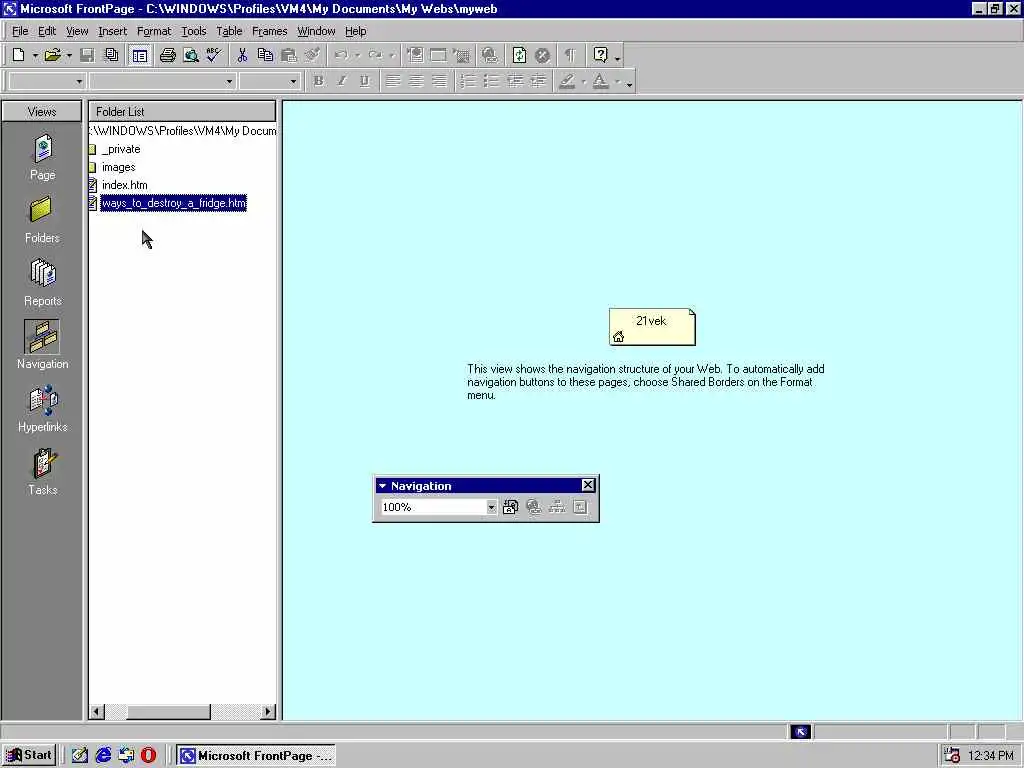Toggle Portrait/Landscape in Navigation toolbar
This screenshot has height=768, width=1024.
point(511,507)
